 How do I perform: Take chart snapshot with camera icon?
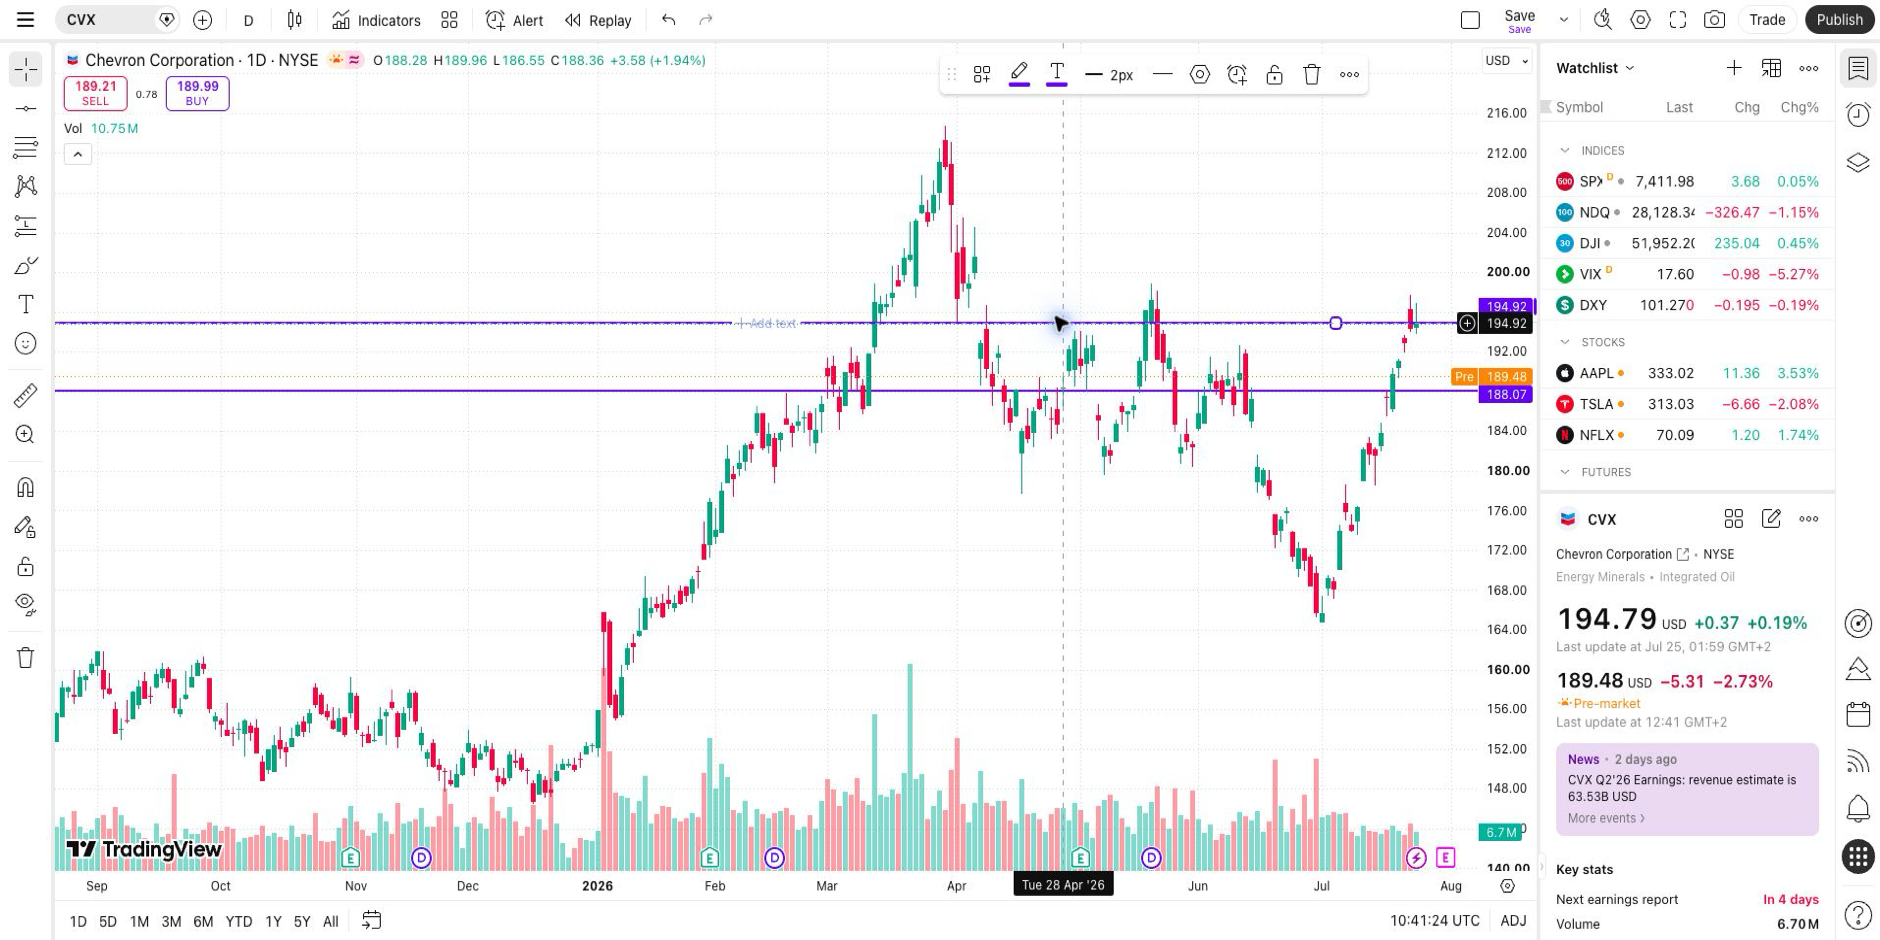coord(1714,20)
